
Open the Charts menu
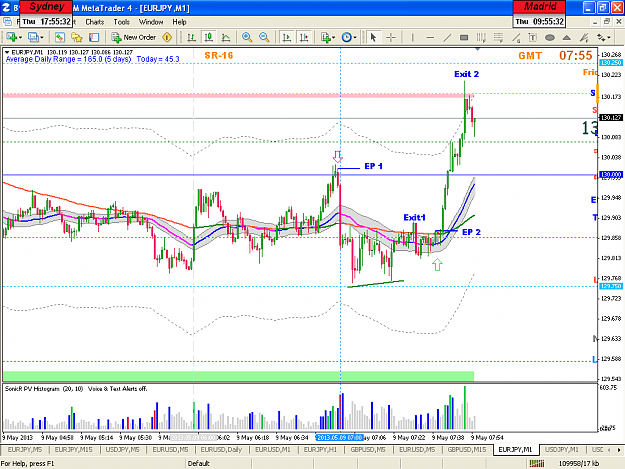pyautogui.click(x=95, y=22)
